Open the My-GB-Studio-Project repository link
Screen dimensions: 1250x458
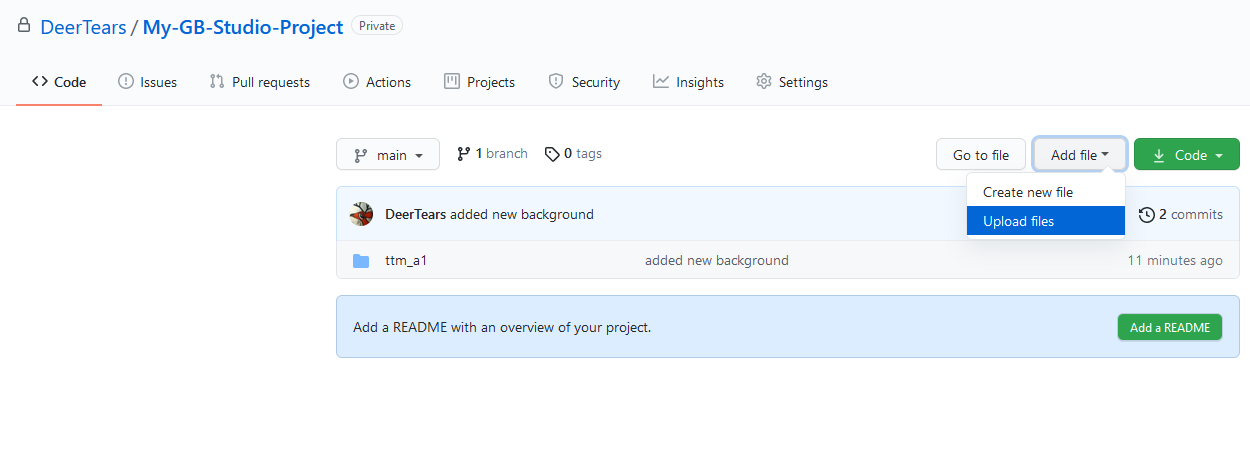(243, 27)
